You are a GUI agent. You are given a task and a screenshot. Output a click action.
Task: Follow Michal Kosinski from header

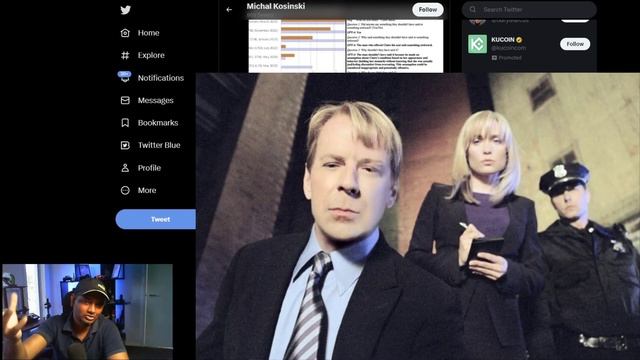point(428,9)
